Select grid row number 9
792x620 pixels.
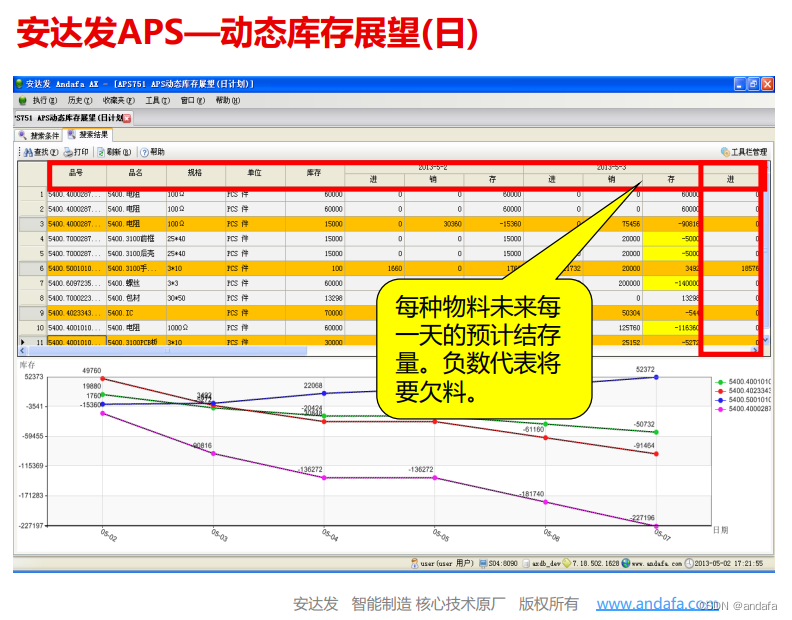click(x=33, y=313)
